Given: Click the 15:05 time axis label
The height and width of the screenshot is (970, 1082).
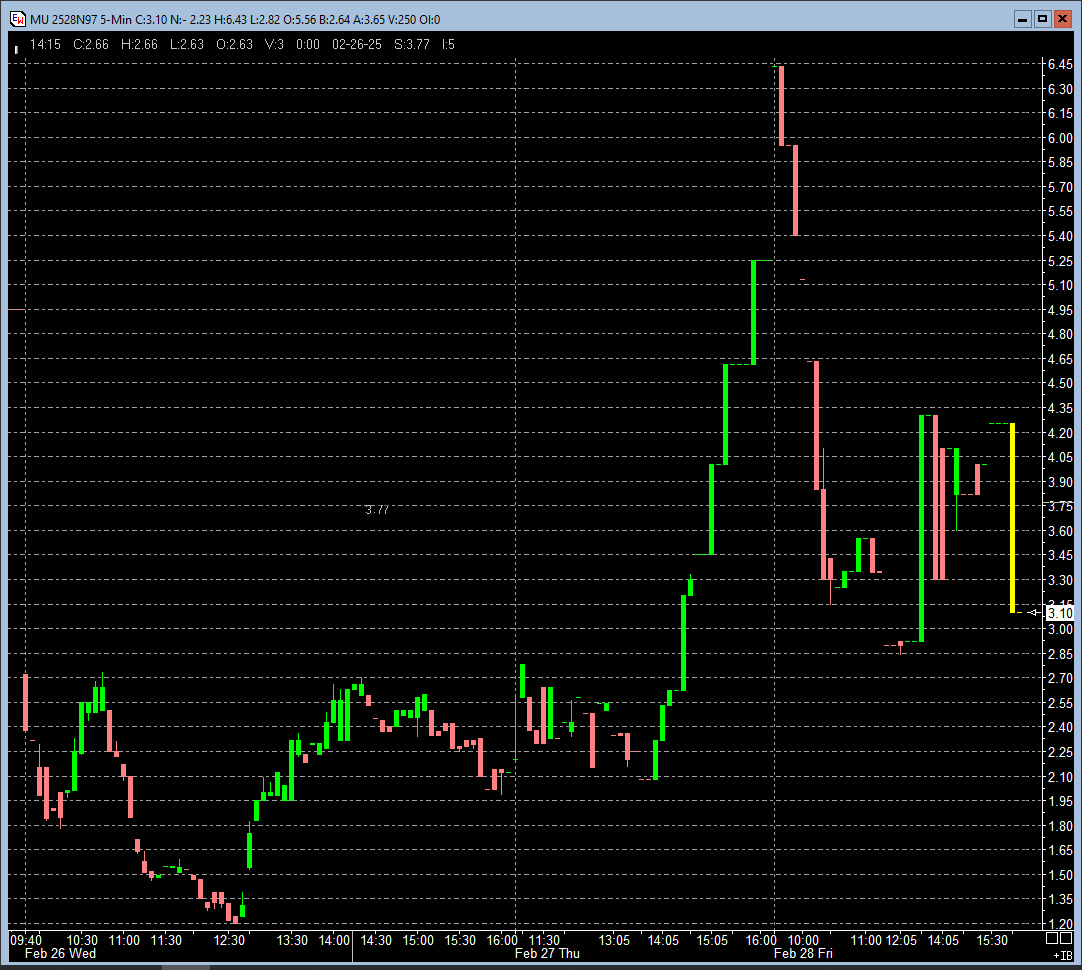Looking at the screenshot, I should (712, 940).
